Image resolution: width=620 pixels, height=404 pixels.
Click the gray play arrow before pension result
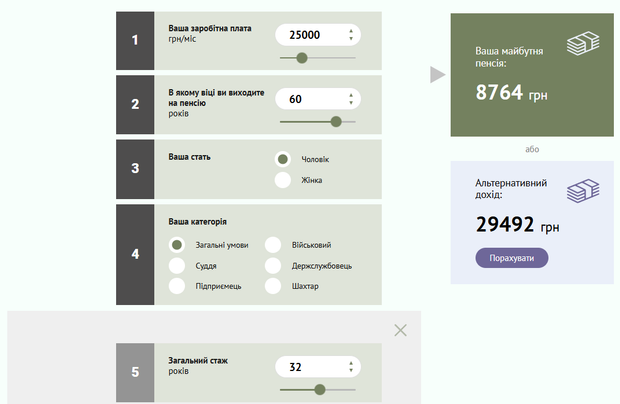click(x=437, y=75)
